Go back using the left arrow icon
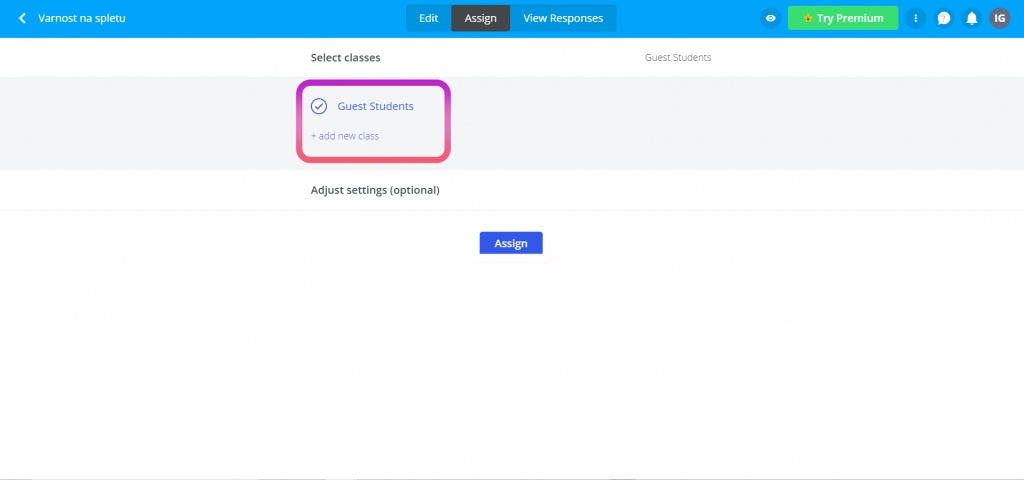Screen dimensions: 1024x480 (x=22, y=18)
